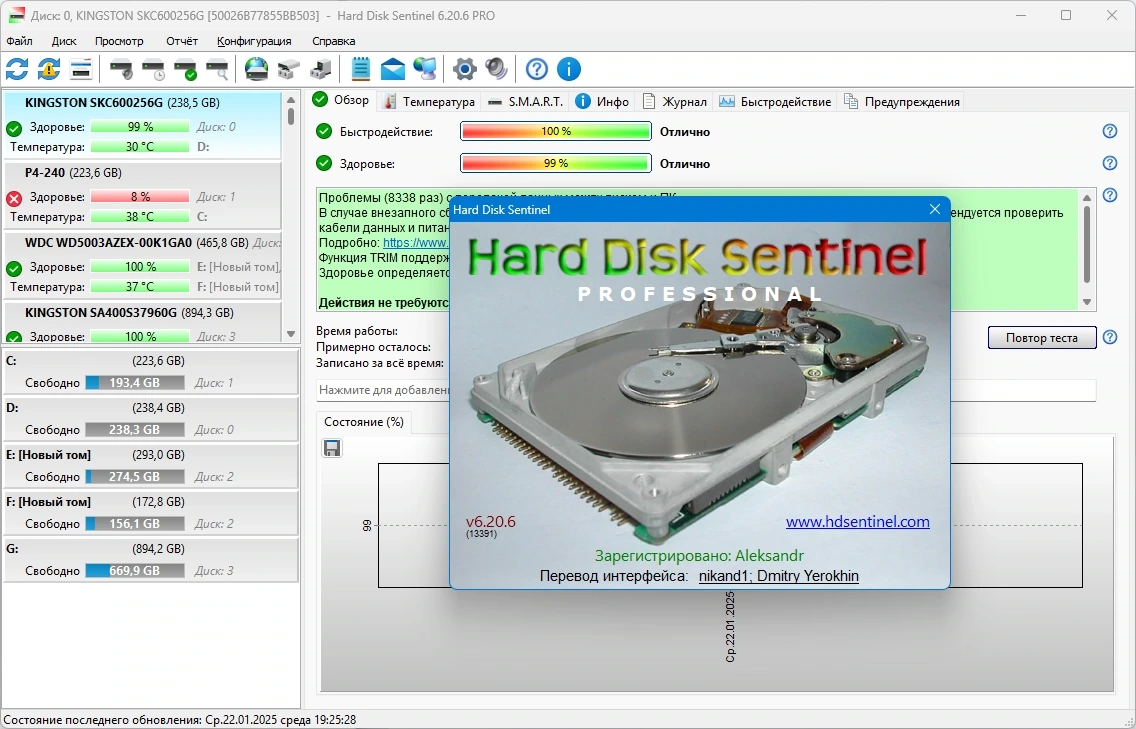Switch to the S.M.A.R.T. tab

525,101
